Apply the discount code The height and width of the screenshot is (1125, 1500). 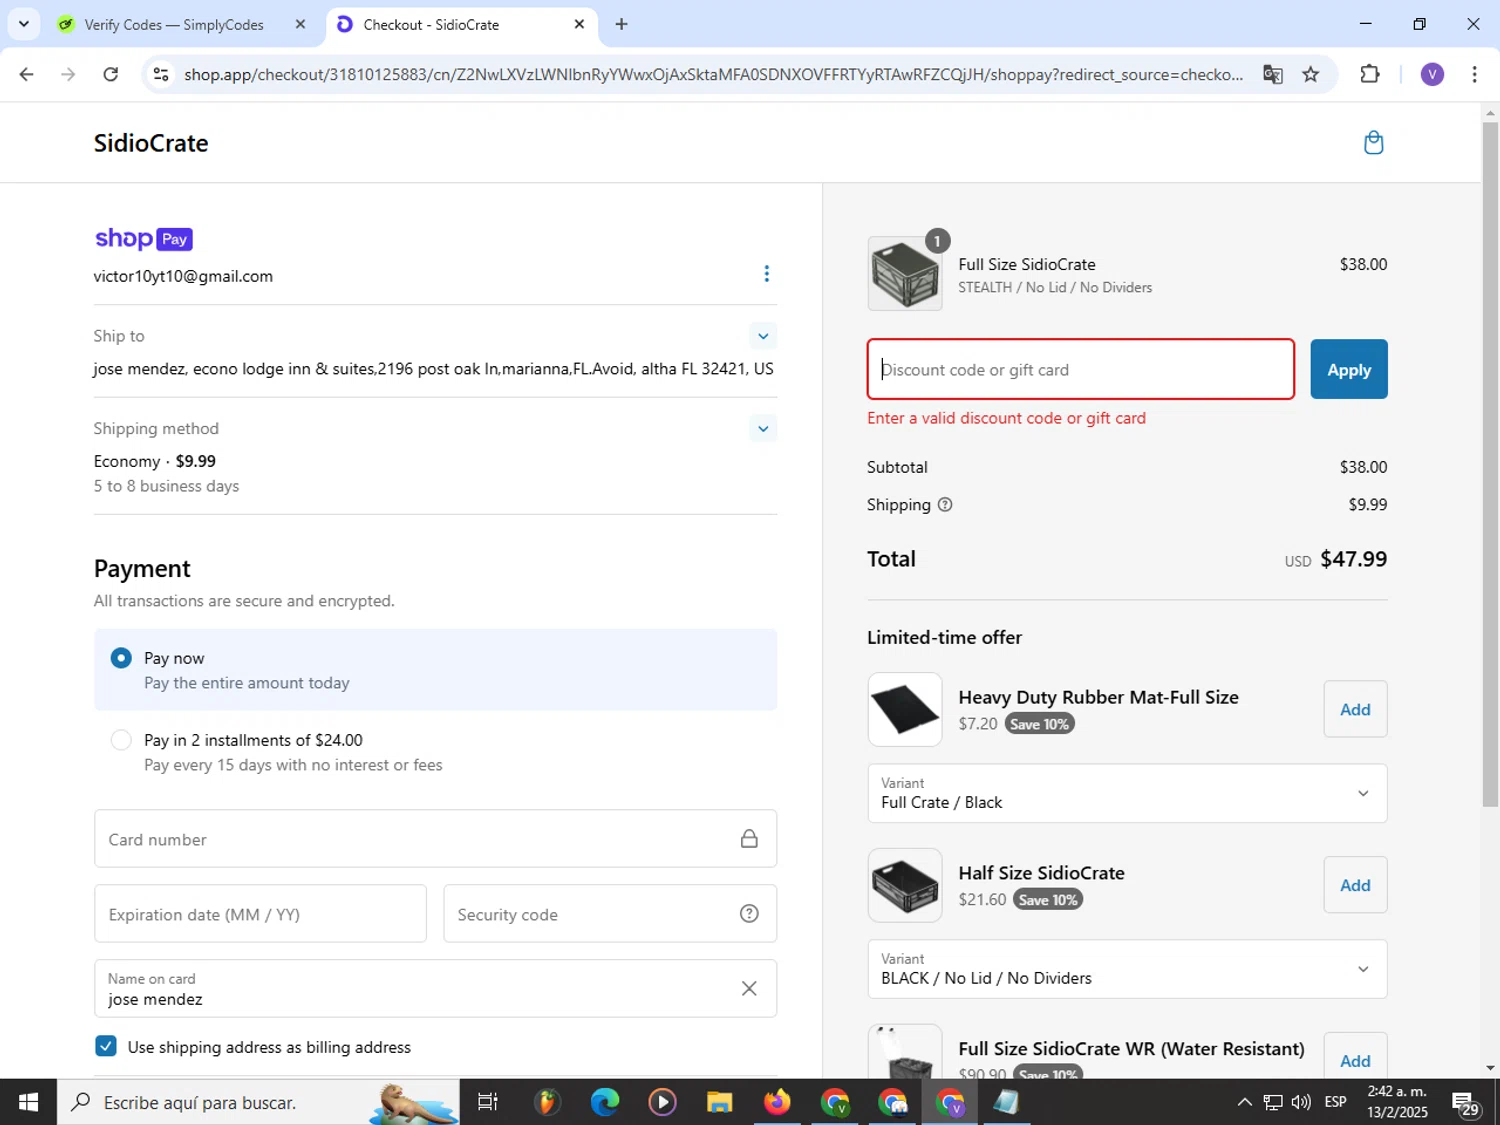[1349, 370]
